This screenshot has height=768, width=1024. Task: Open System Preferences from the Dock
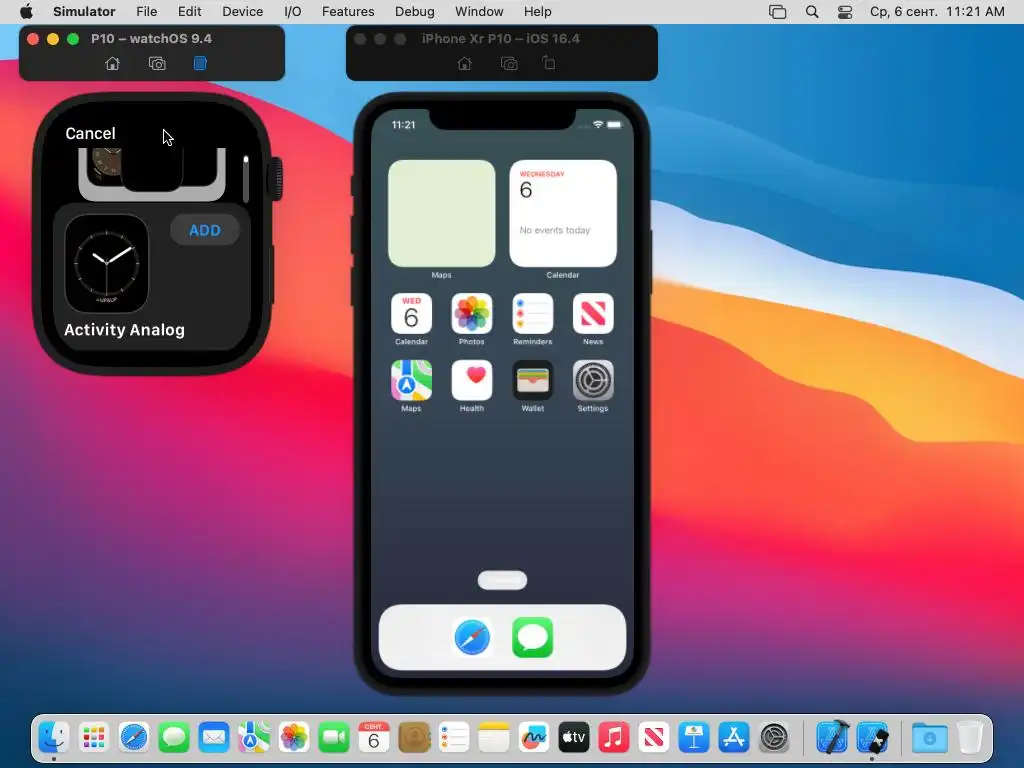click(775, 738)
